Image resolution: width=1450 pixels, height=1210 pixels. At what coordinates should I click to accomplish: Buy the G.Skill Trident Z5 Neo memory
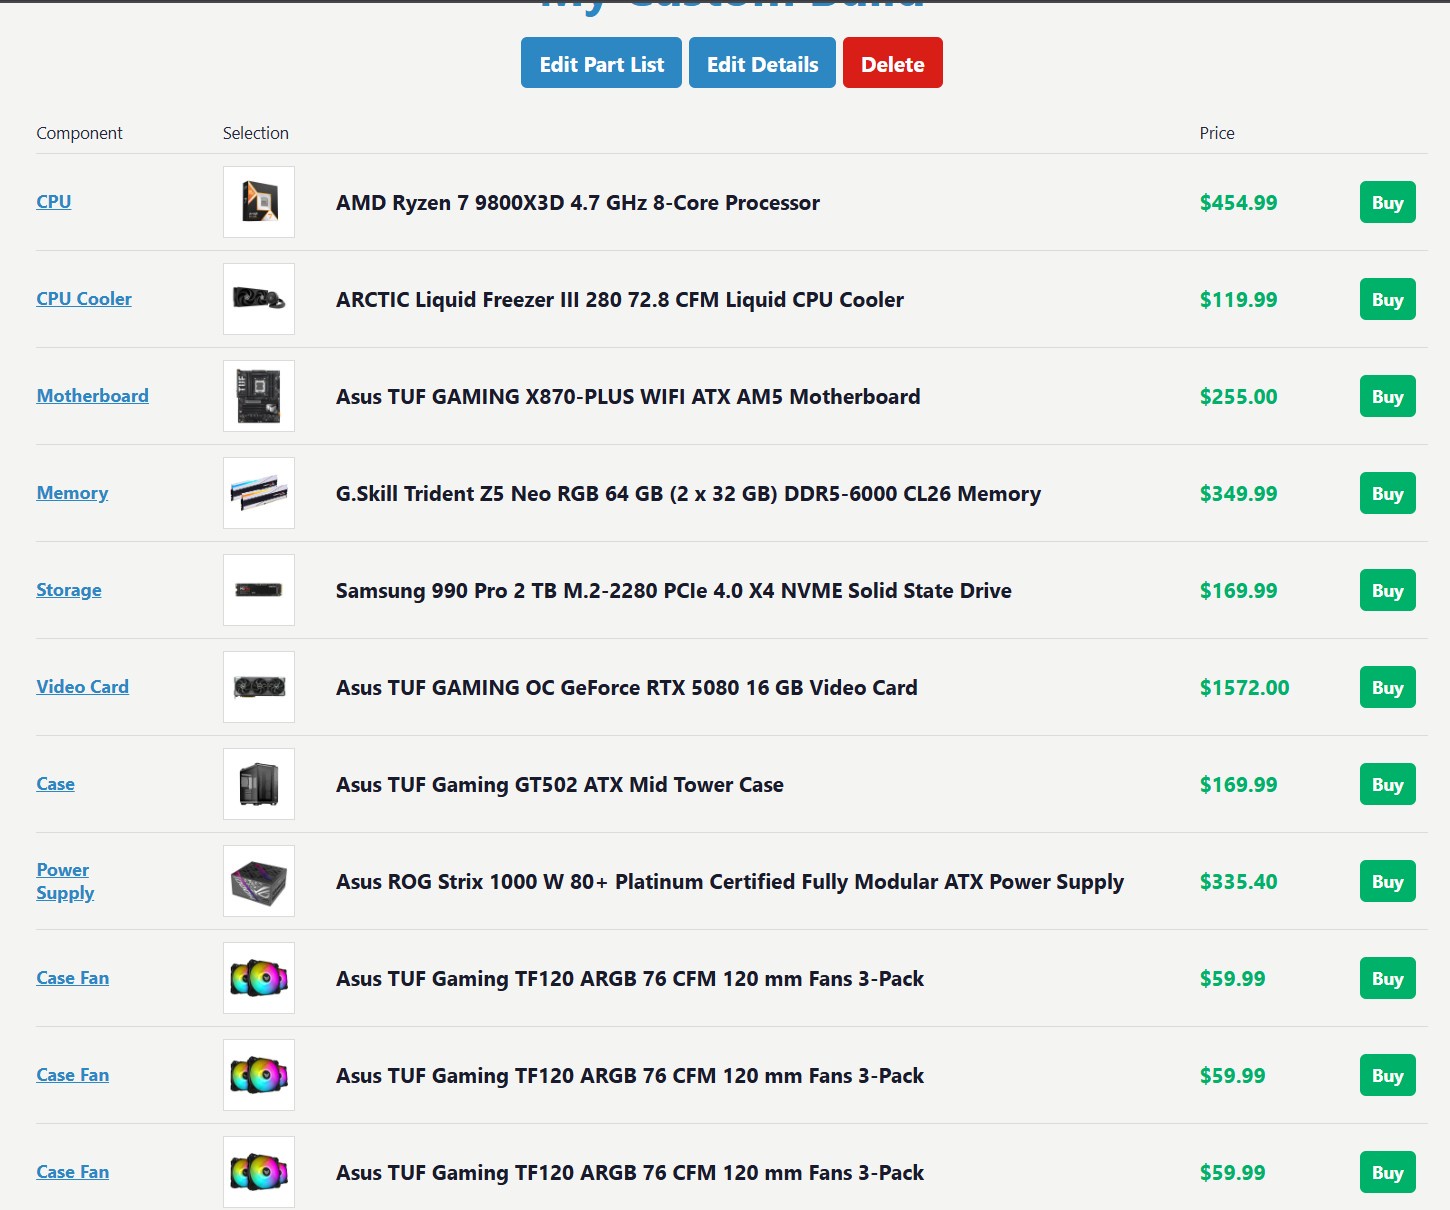(1387, 493)
